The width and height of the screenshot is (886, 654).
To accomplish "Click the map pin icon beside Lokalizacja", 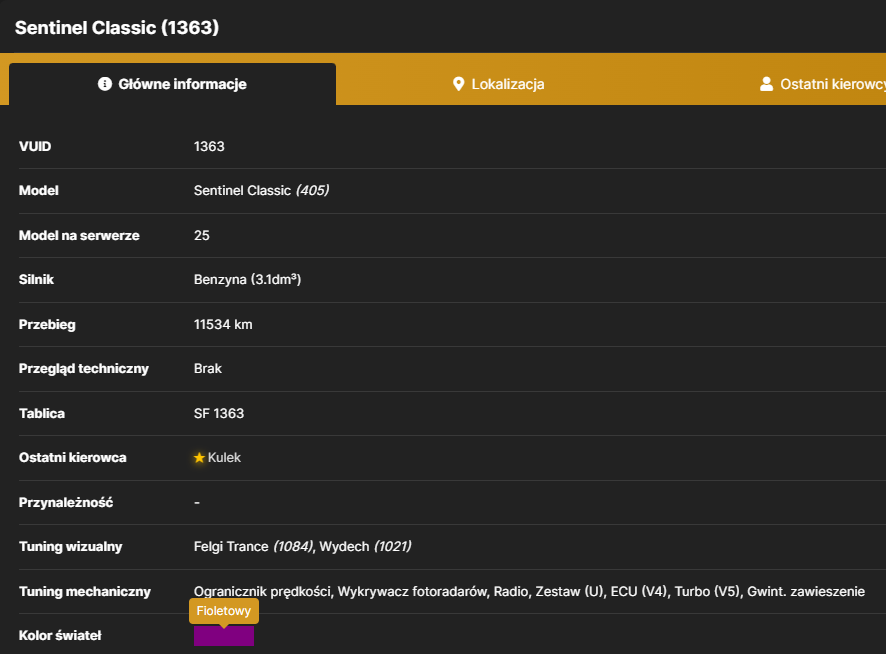I will pos(458,84).
